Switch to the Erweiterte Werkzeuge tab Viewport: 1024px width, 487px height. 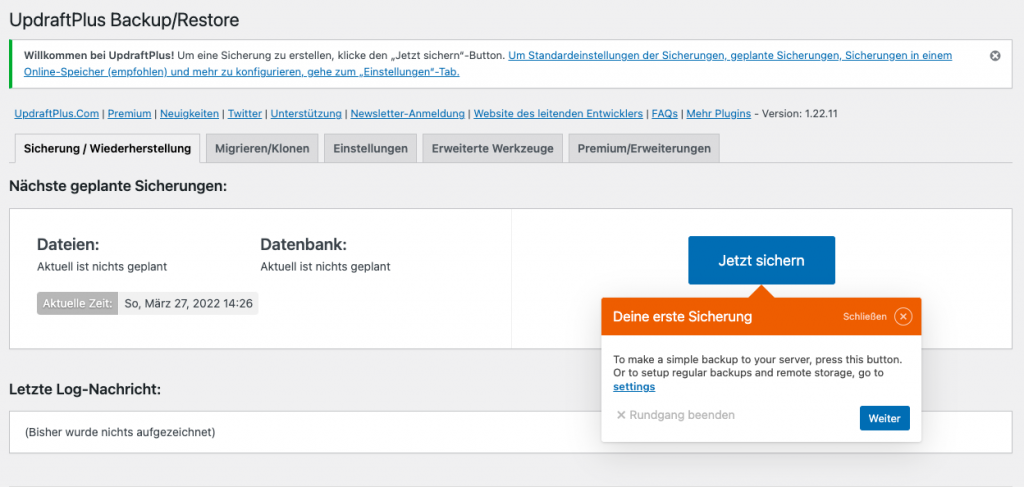(492, 148)
